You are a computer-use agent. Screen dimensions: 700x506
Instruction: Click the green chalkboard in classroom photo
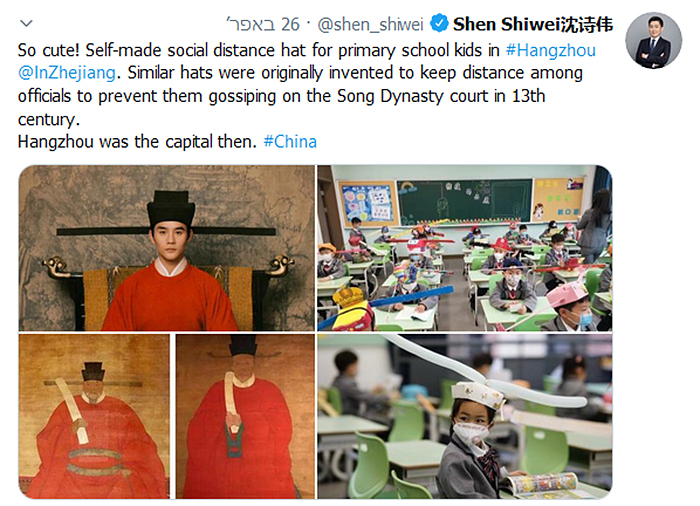click(465, 201)
